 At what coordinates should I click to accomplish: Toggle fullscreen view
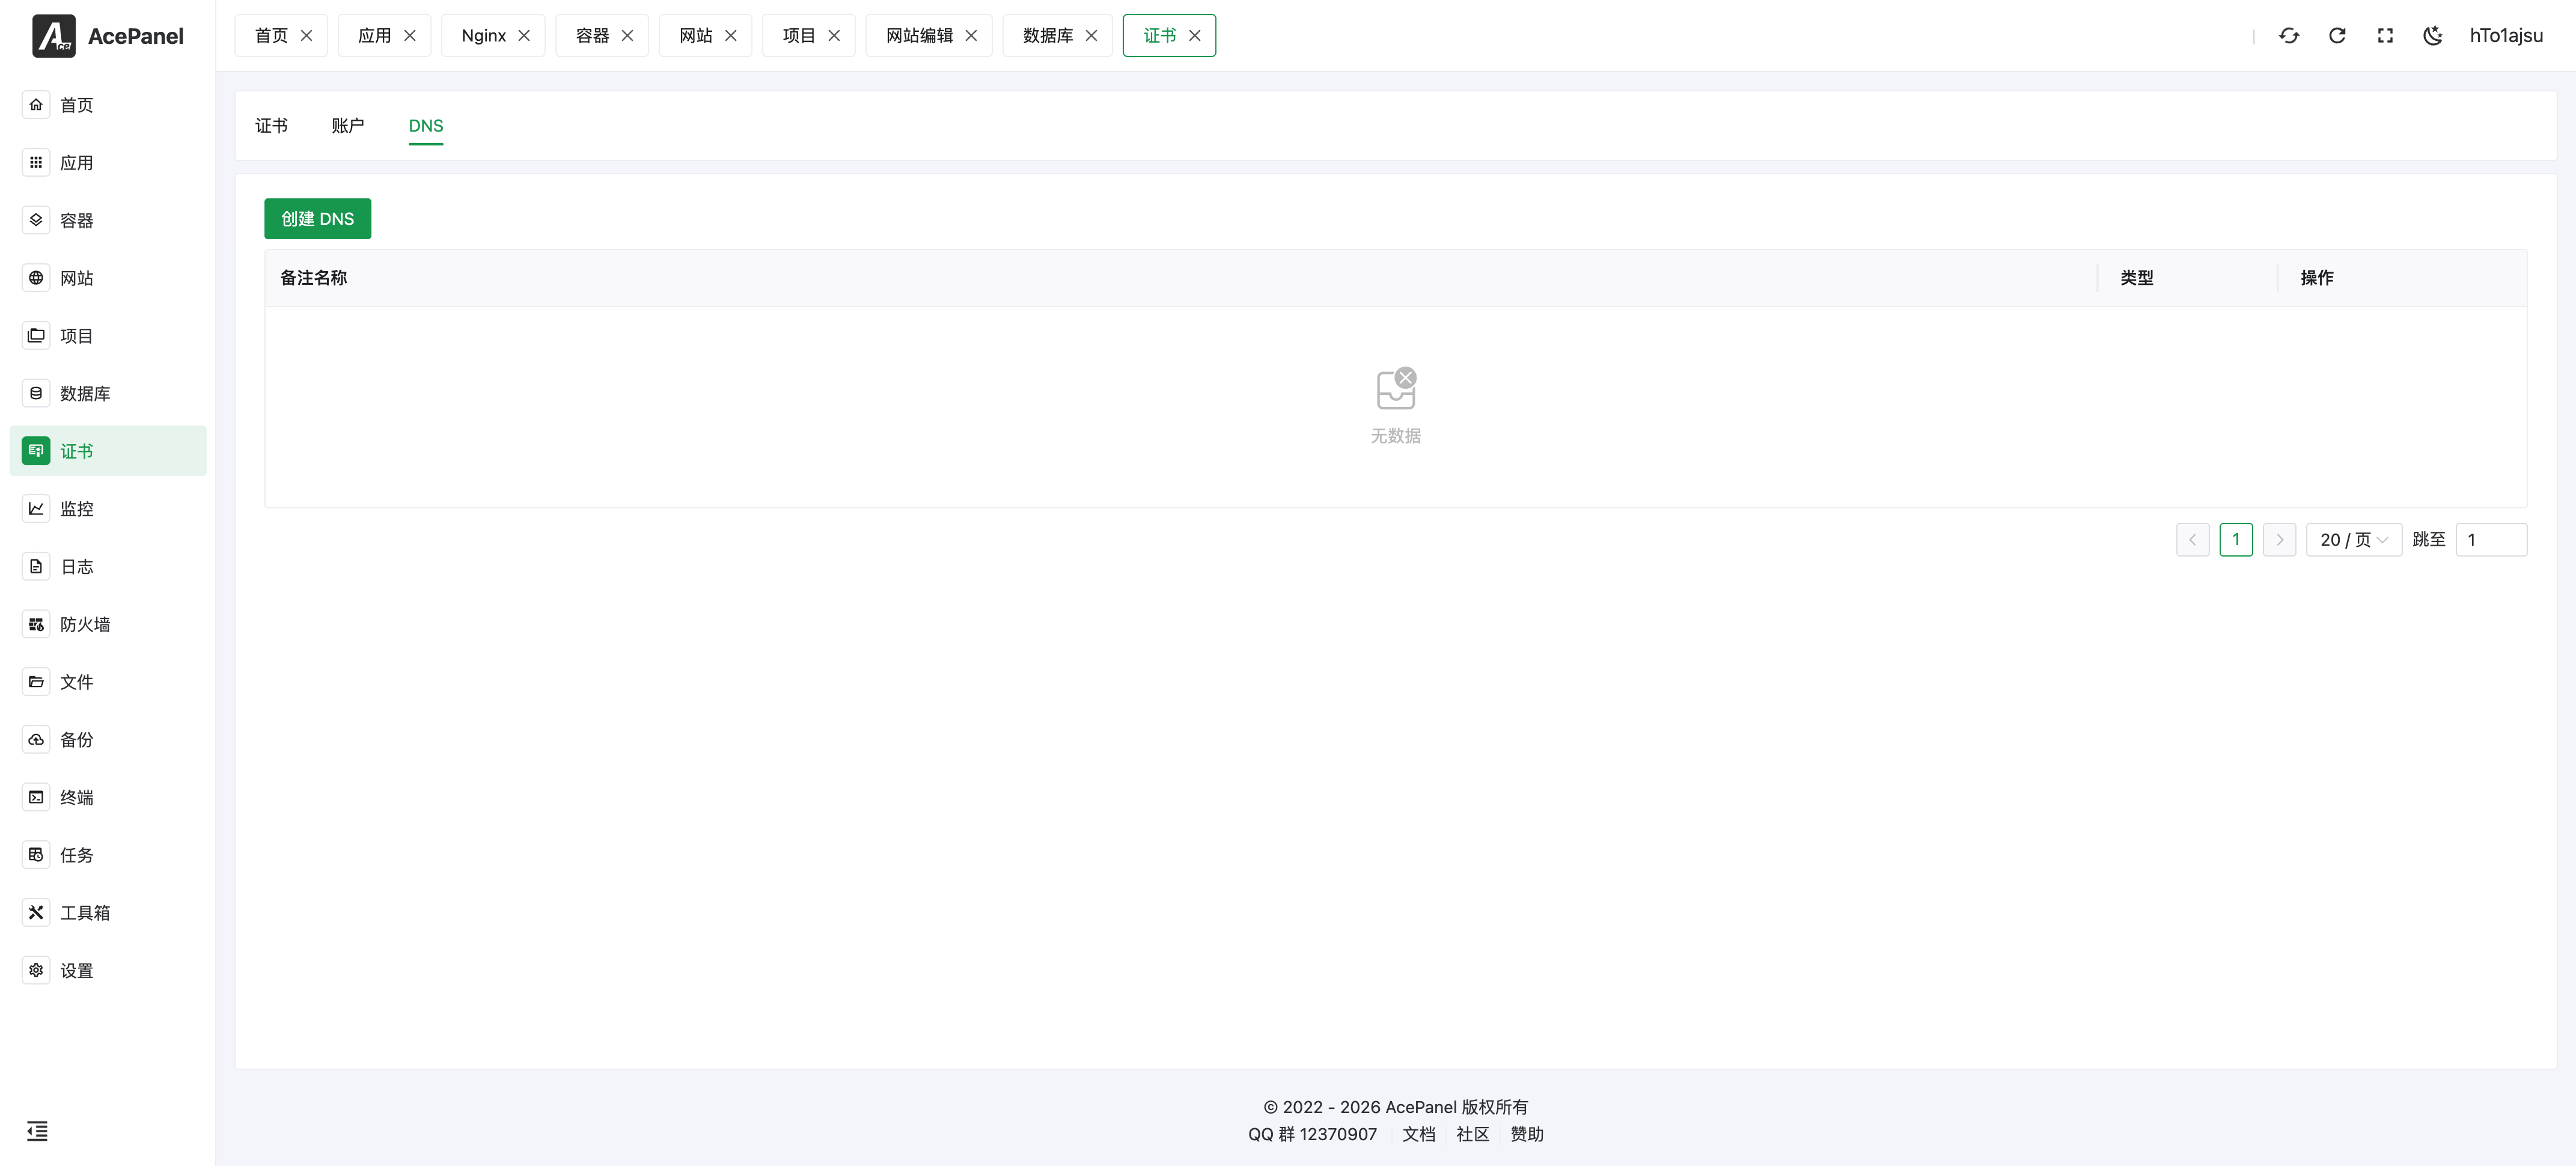[x=2385, y=35]
